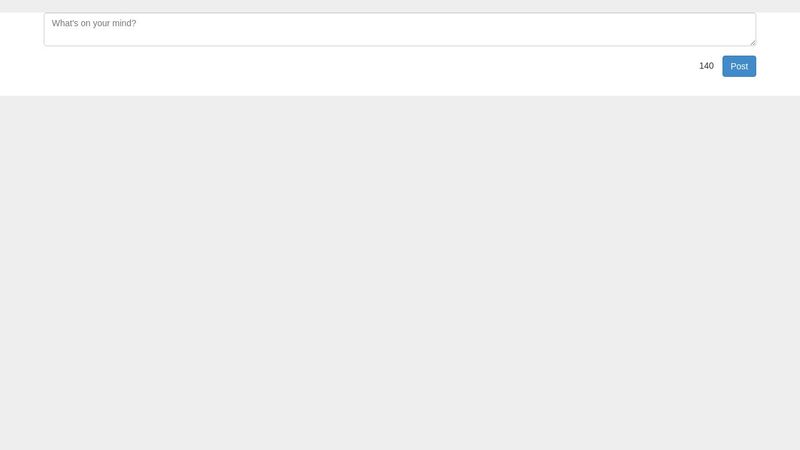The image size is (800, 450).
Task: Select the 140 character counter
Action: 706,66
